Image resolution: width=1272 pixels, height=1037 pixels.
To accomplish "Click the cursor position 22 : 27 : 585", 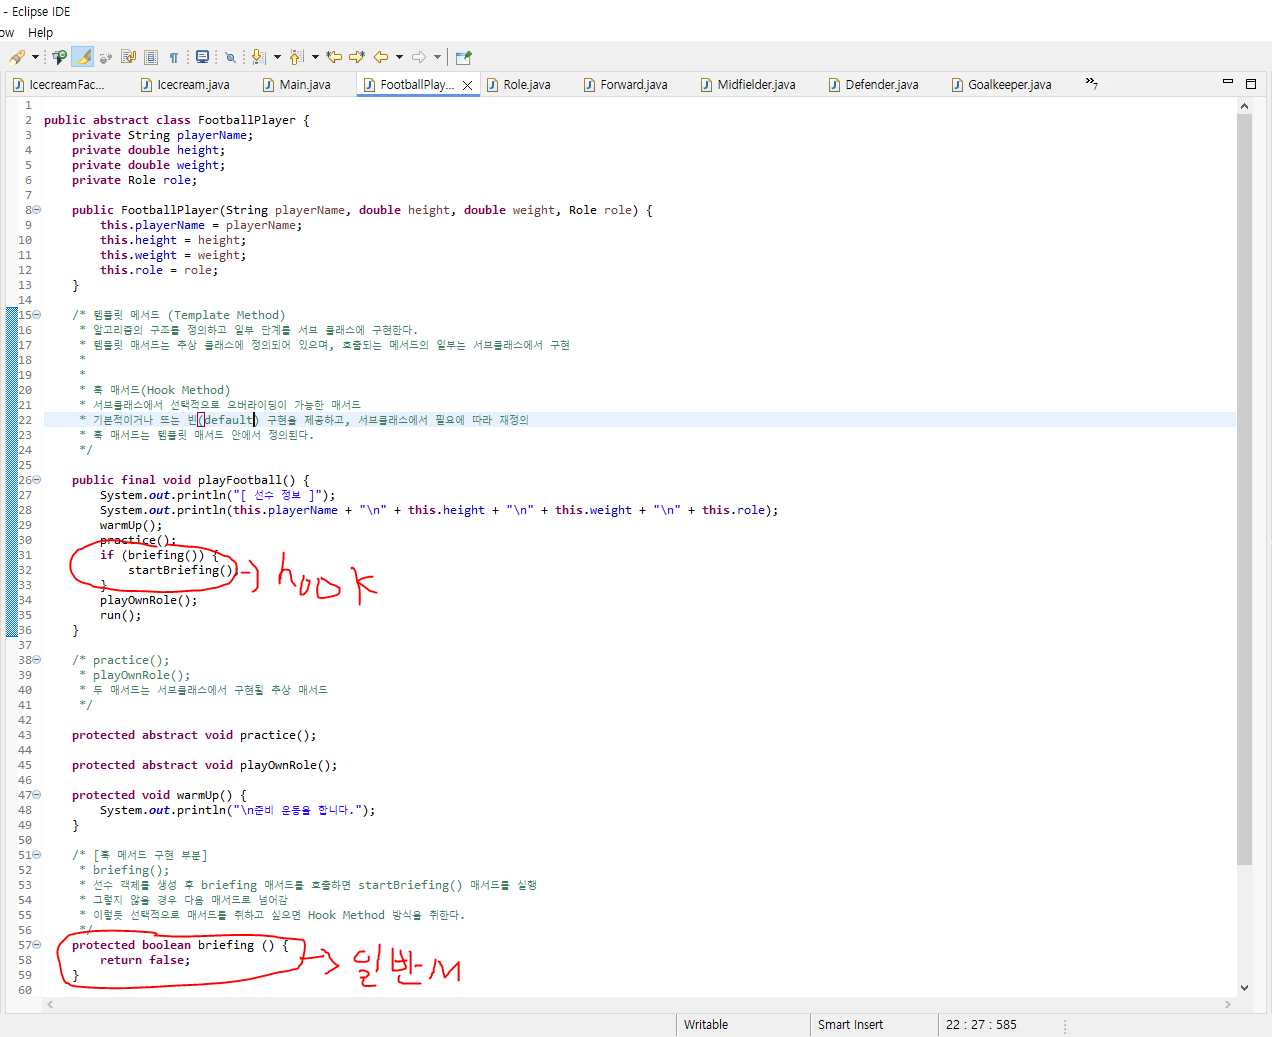I will pos(981,1025).
